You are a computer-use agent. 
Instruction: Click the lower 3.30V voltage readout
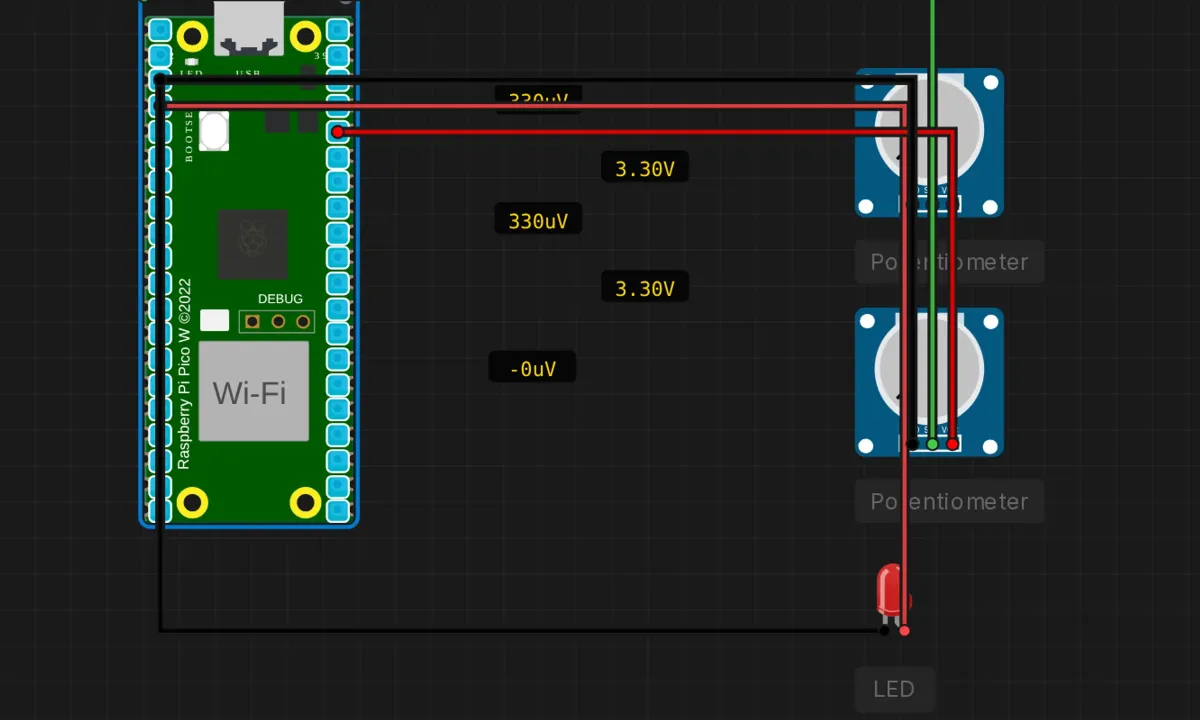(645, 289)
